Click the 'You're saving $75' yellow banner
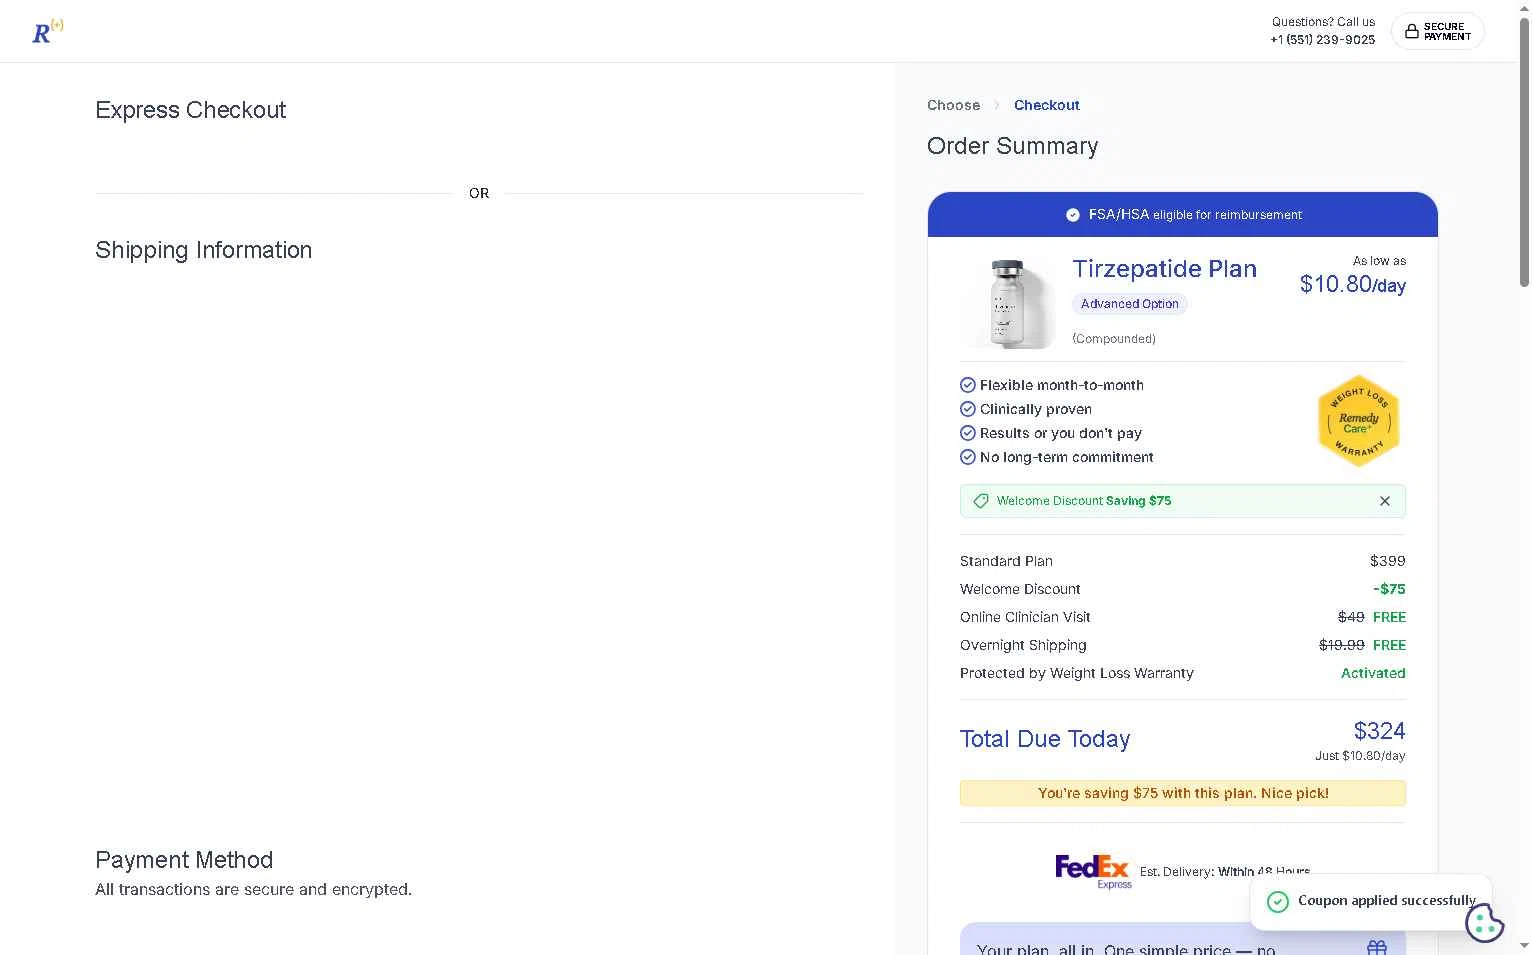This screenshot has width=1532, height=955. (1182, 793)
